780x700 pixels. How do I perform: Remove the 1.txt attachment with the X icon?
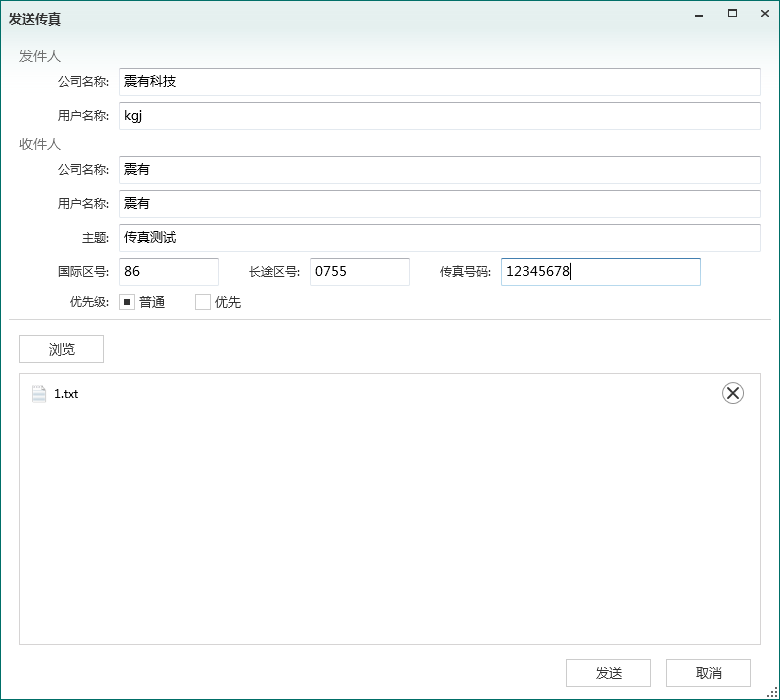point(733,393)
